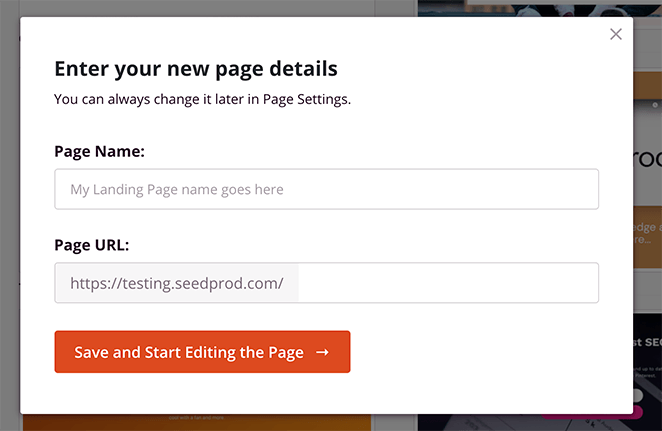This screenshot has width=662, height=431.
Task: Click the 'Page Name:' label
Action: 100,152
